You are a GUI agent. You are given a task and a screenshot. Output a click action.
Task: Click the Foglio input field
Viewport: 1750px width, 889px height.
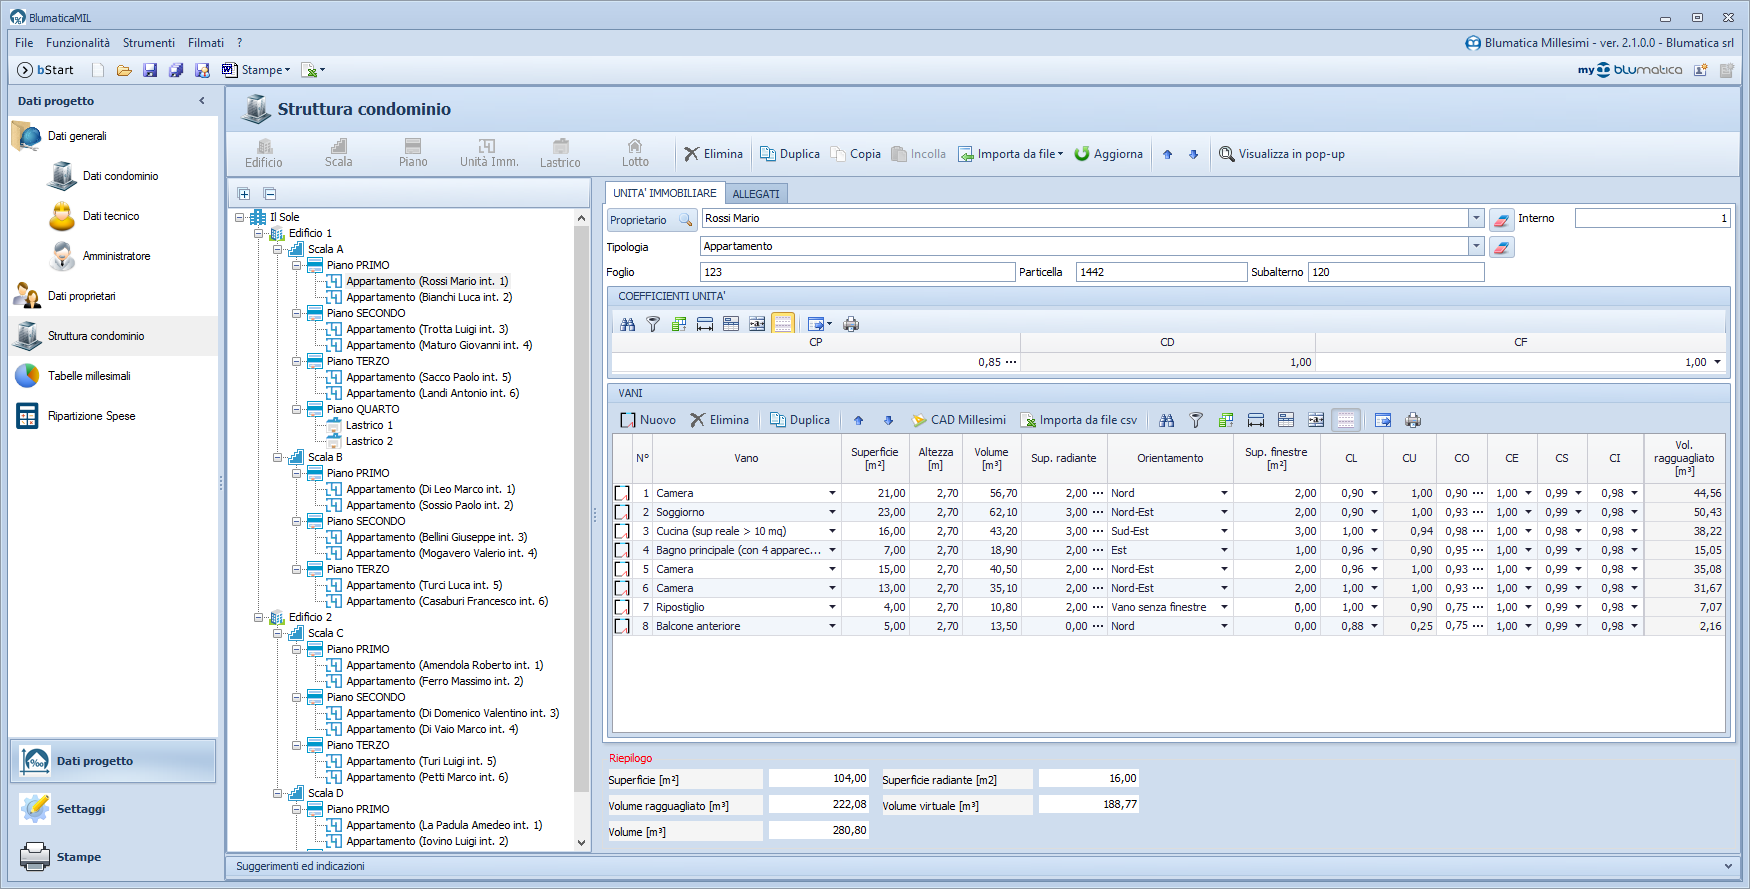click(x=857, y=272)
